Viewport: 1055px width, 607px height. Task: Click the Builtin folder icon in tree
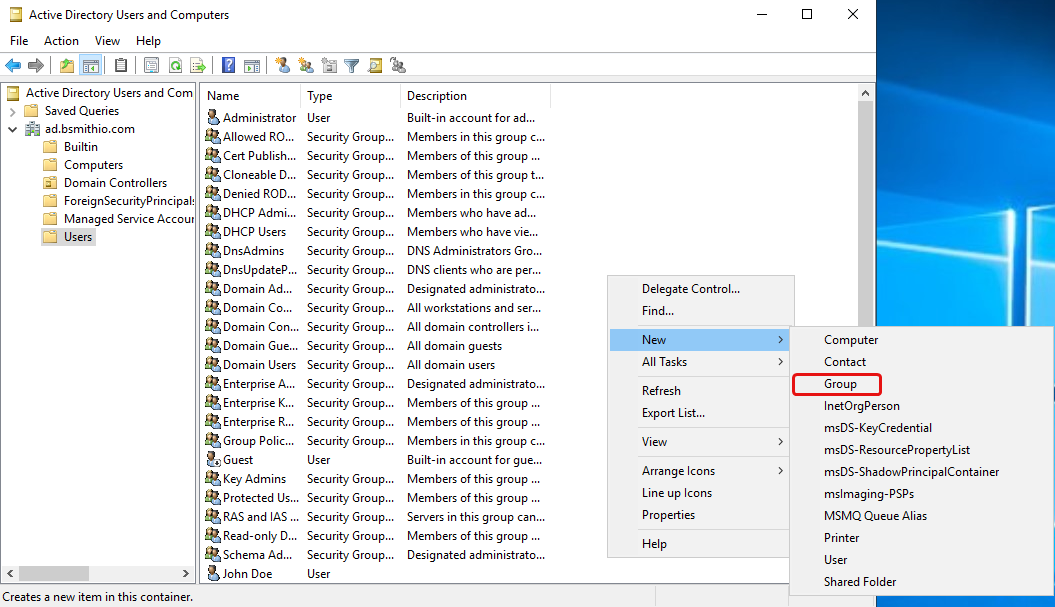[50, 147]
